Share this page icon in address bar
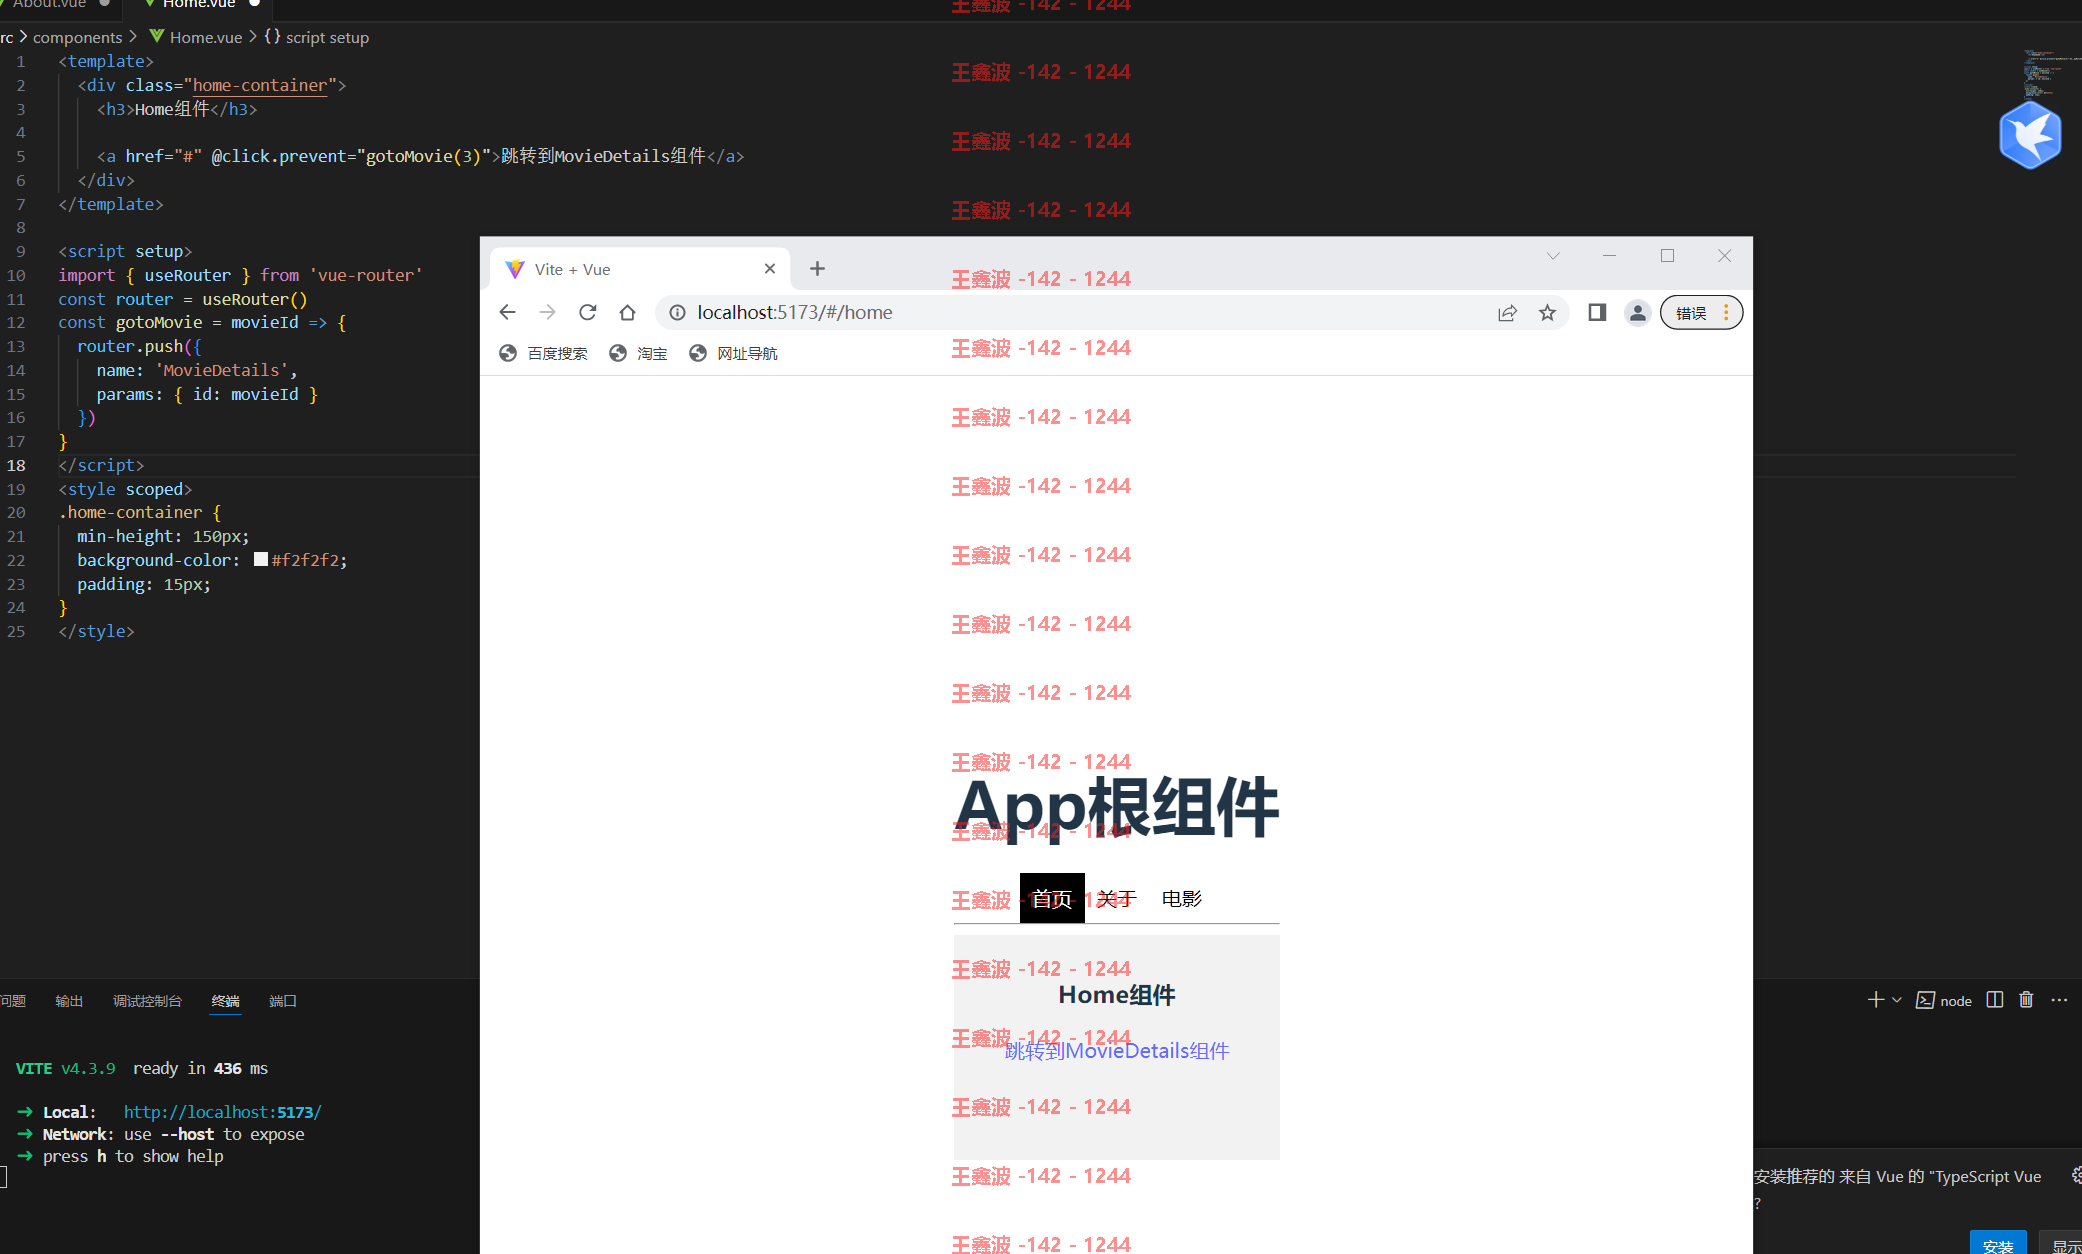 [1507, 313]
